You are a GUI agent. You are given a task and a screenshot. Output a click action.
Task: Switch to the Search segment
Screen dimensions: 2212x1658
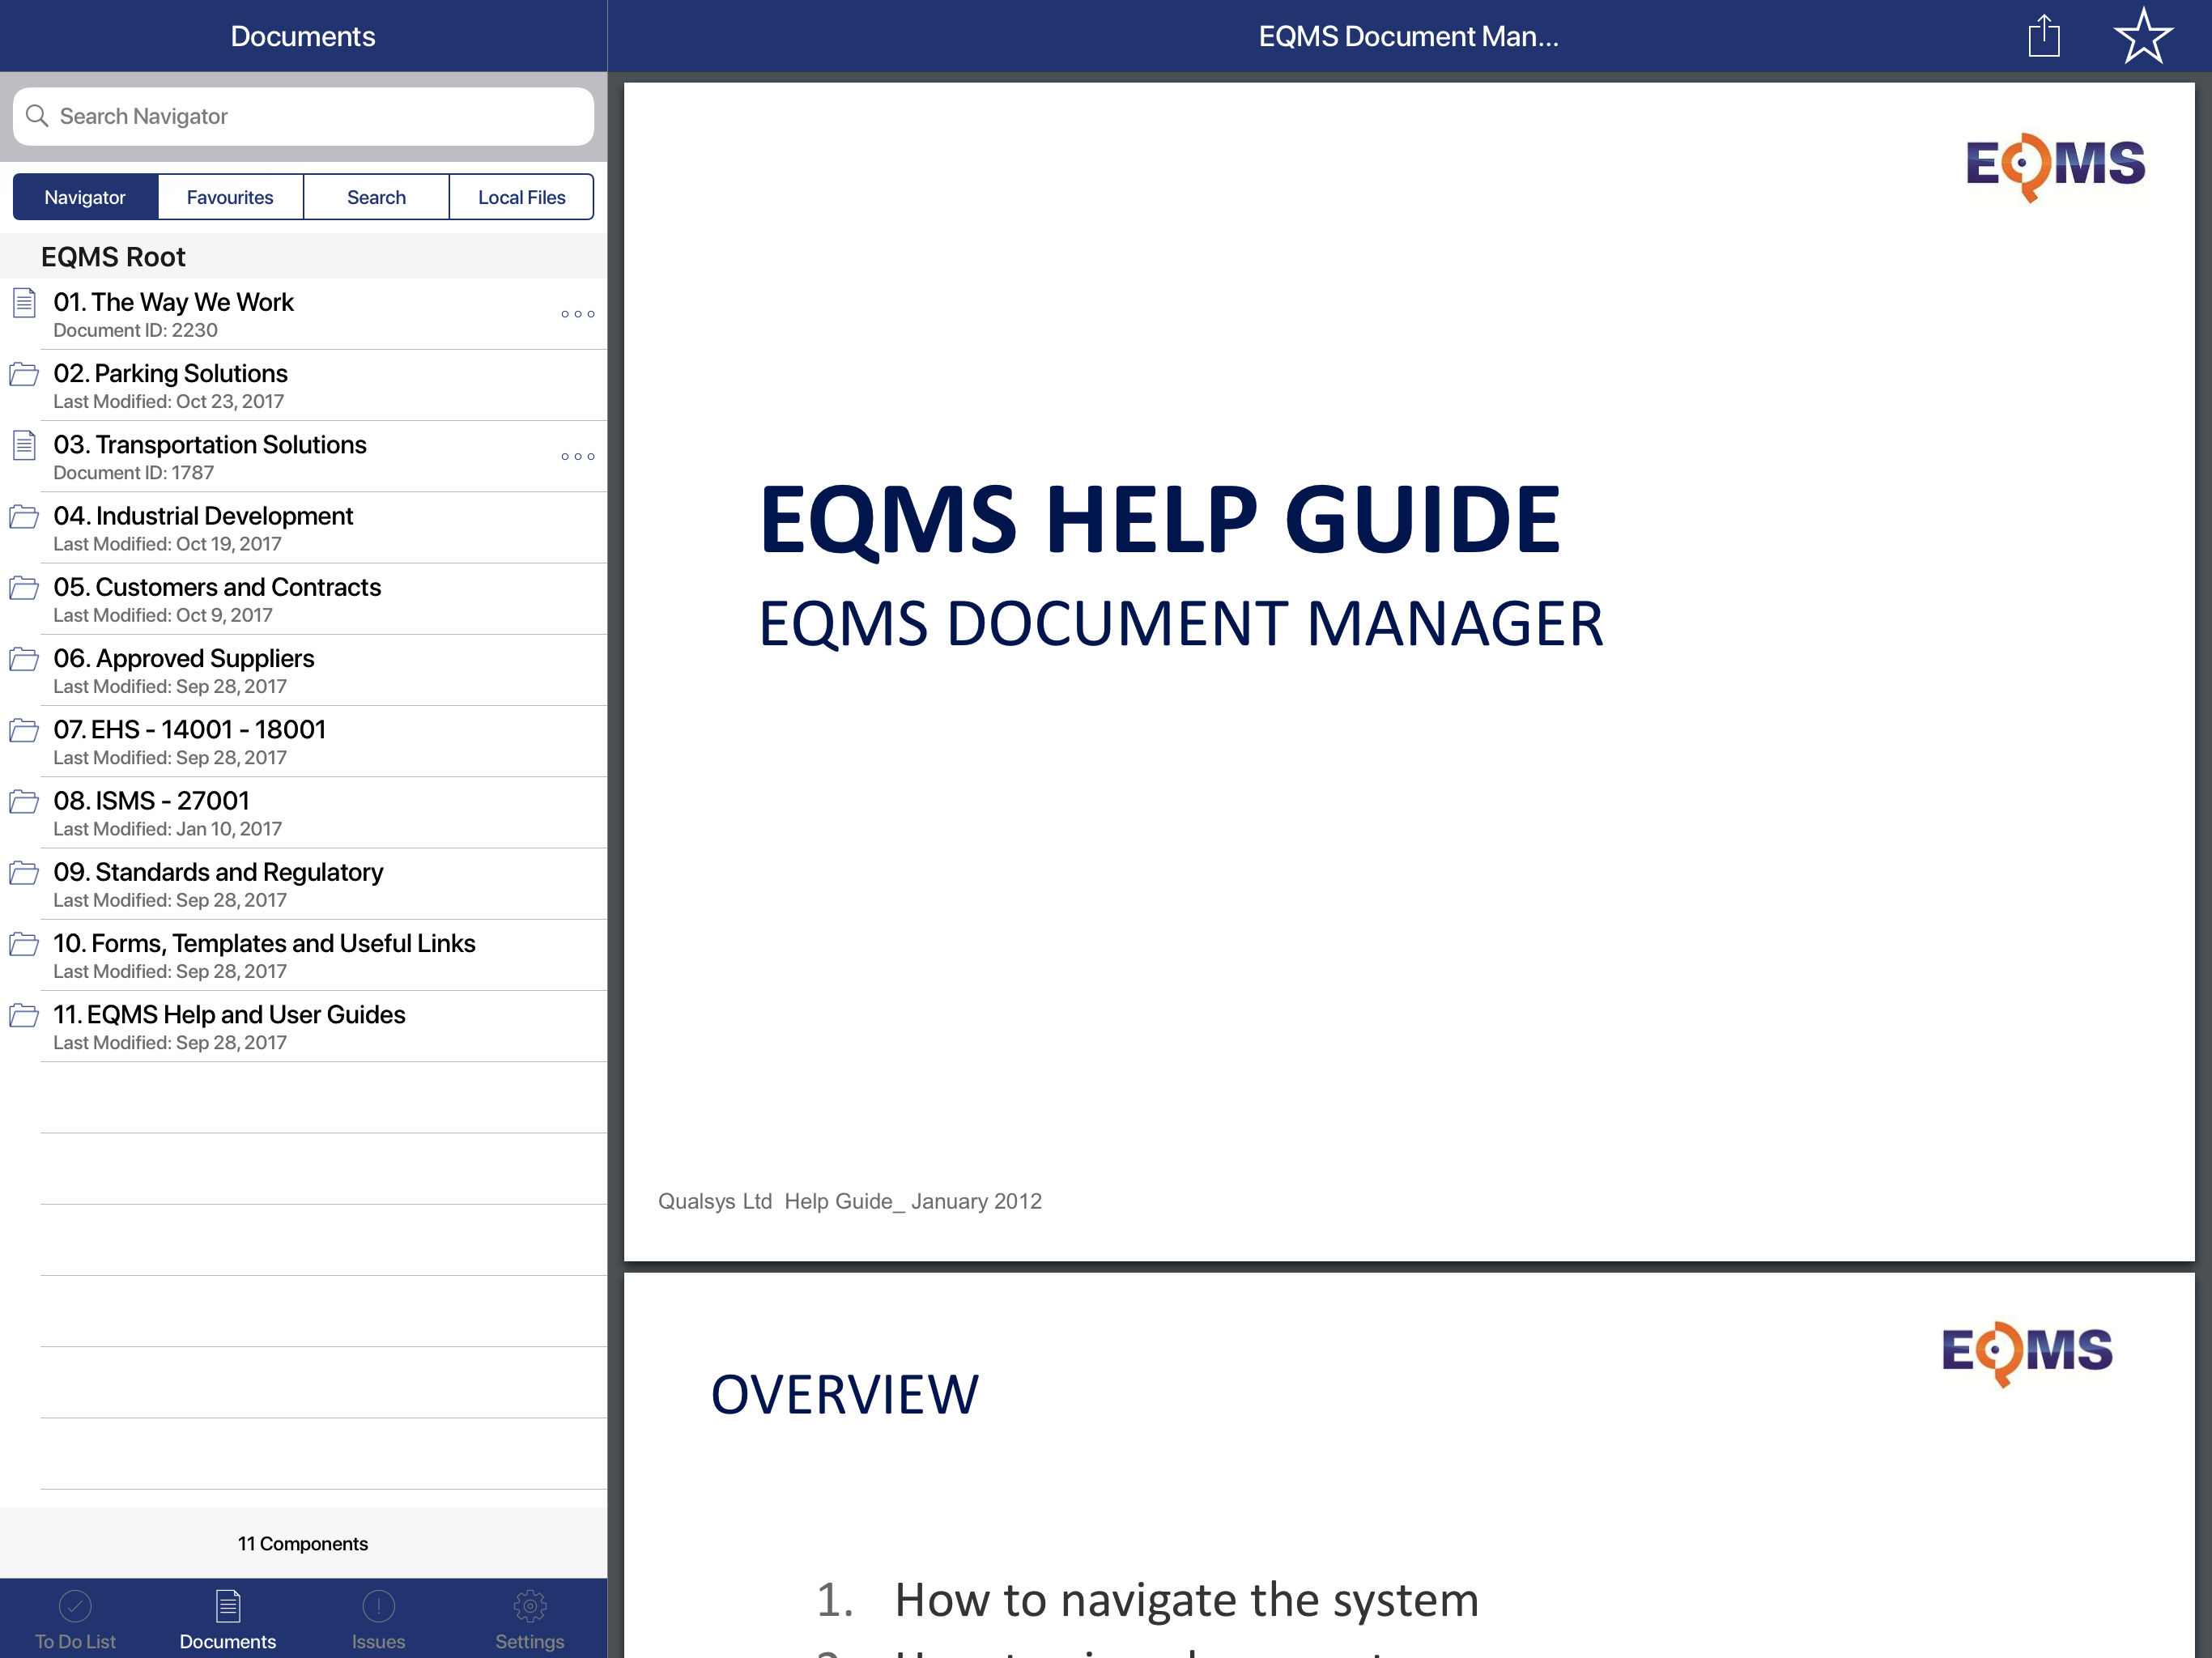coord(376,197)
